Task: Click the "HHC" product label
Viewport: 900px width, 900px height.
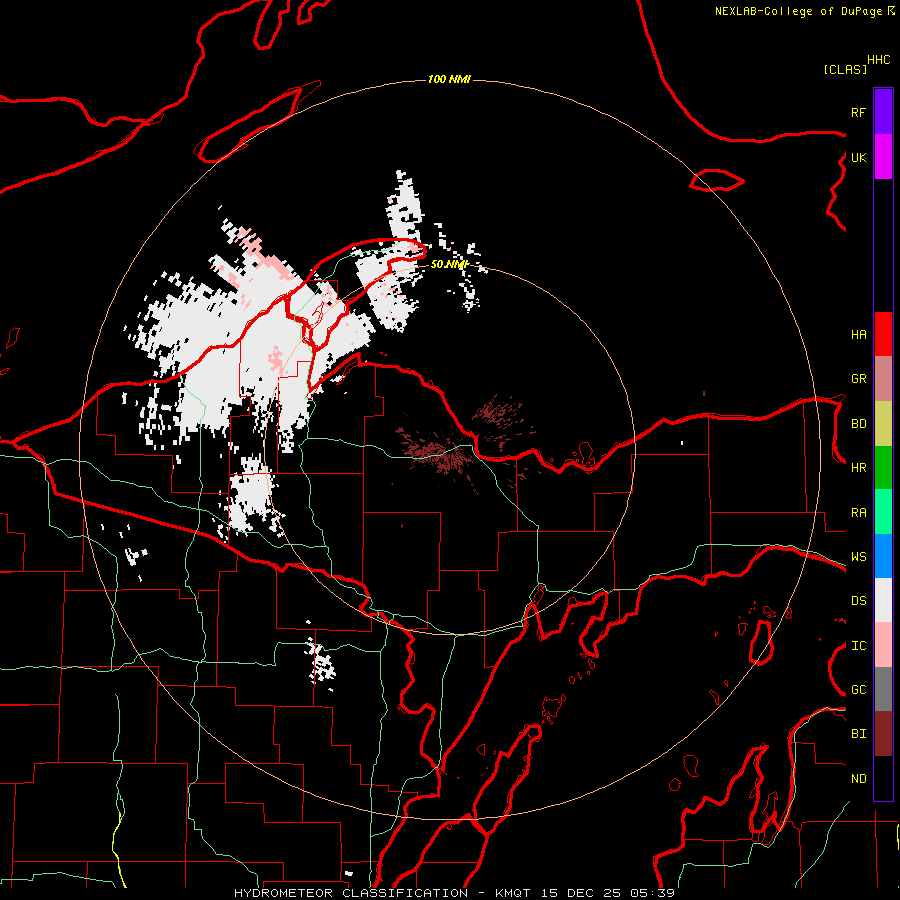Action: [x=879, y=60]
